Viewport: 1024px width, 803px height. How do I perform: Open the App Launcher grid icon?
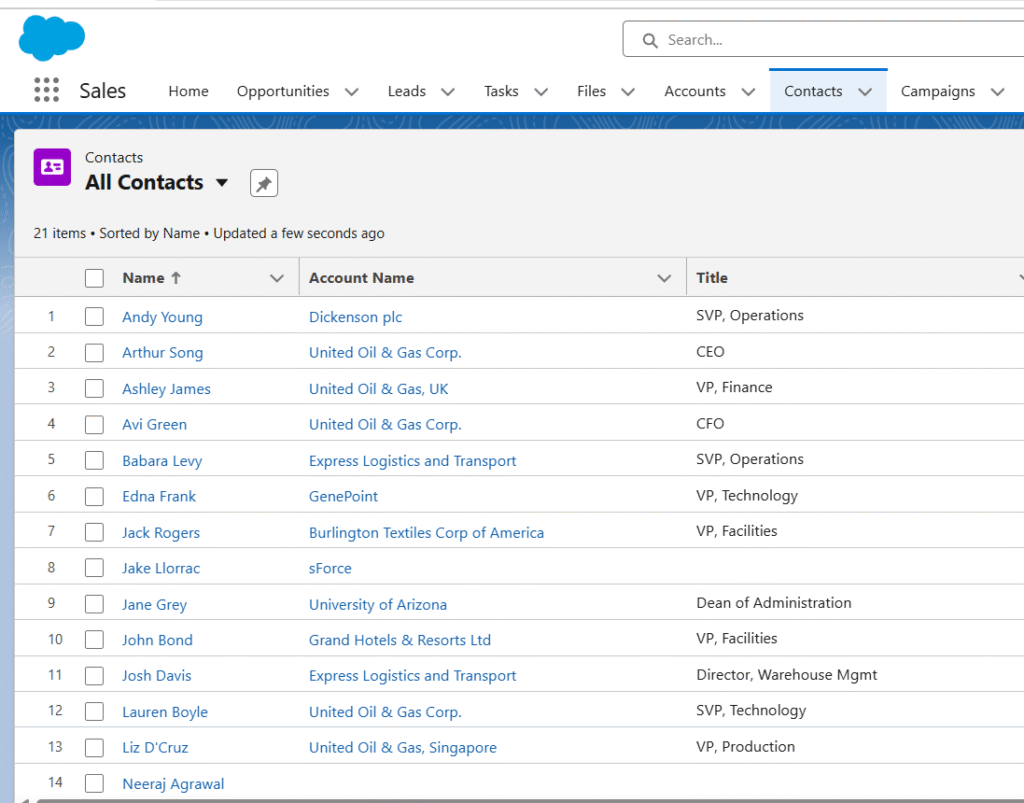pos(46,90)
